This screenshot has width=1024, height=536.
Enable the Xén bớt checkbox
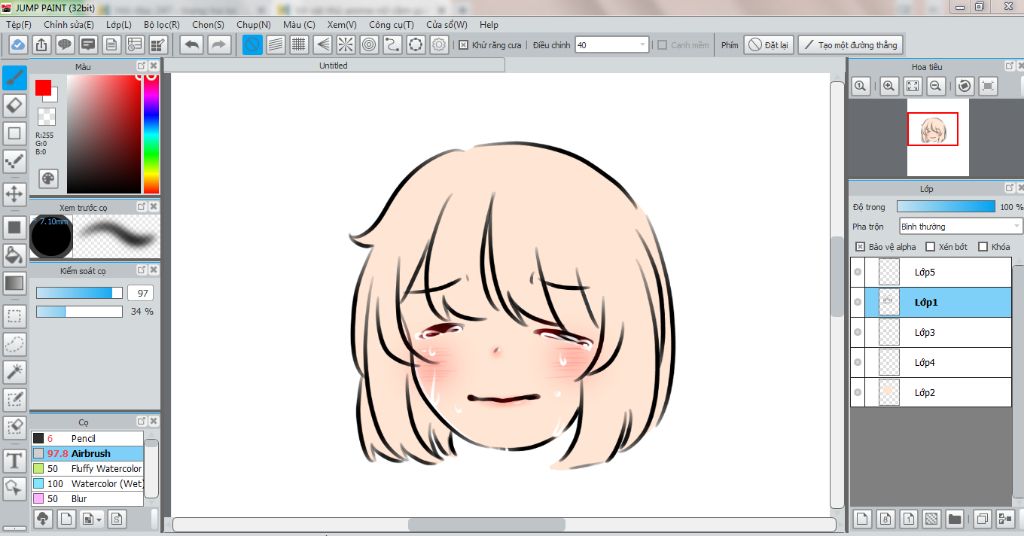click(x=931, y=247)
